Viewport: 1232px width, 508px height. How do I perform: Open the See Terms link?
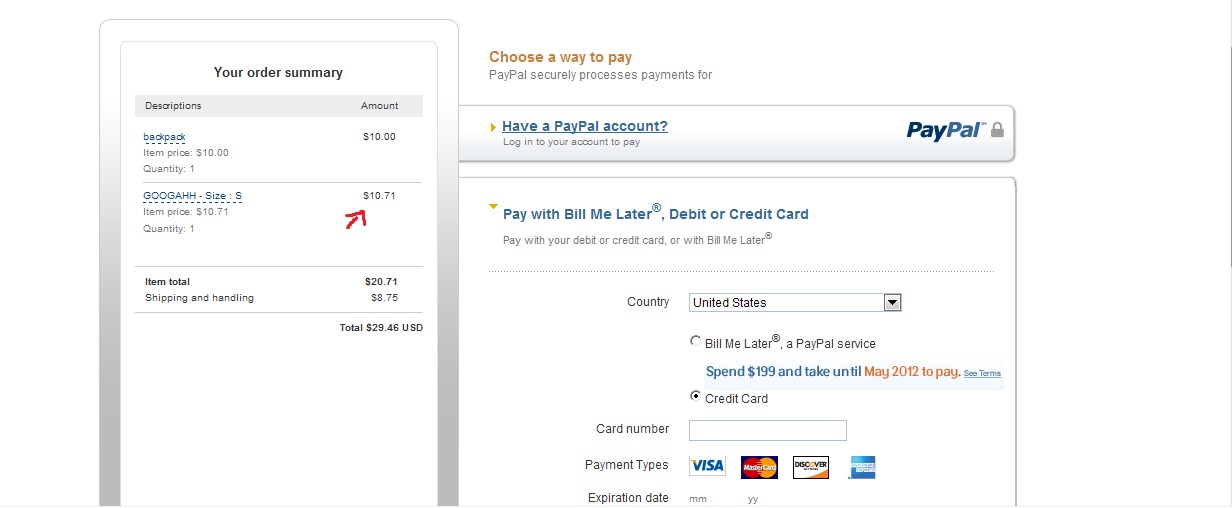click(x=982, y=373)
